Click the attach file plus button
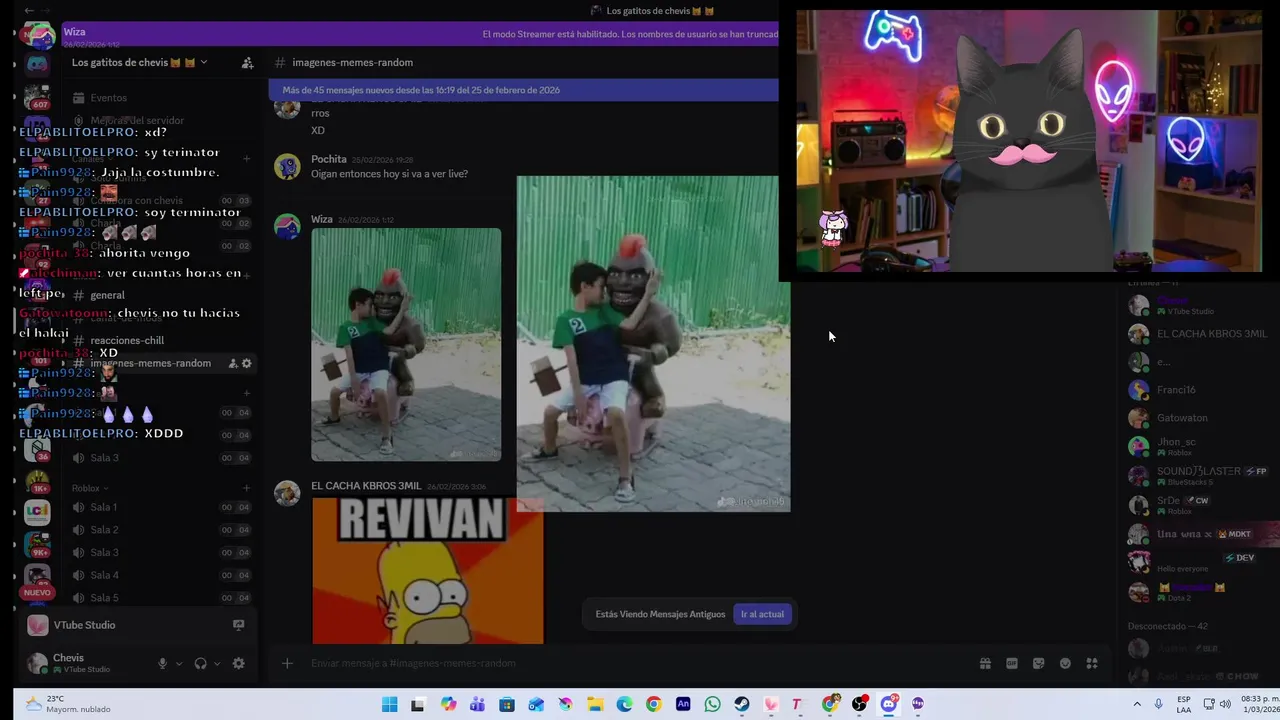This screenshot has height=720, width=1280. coord(287,663)
